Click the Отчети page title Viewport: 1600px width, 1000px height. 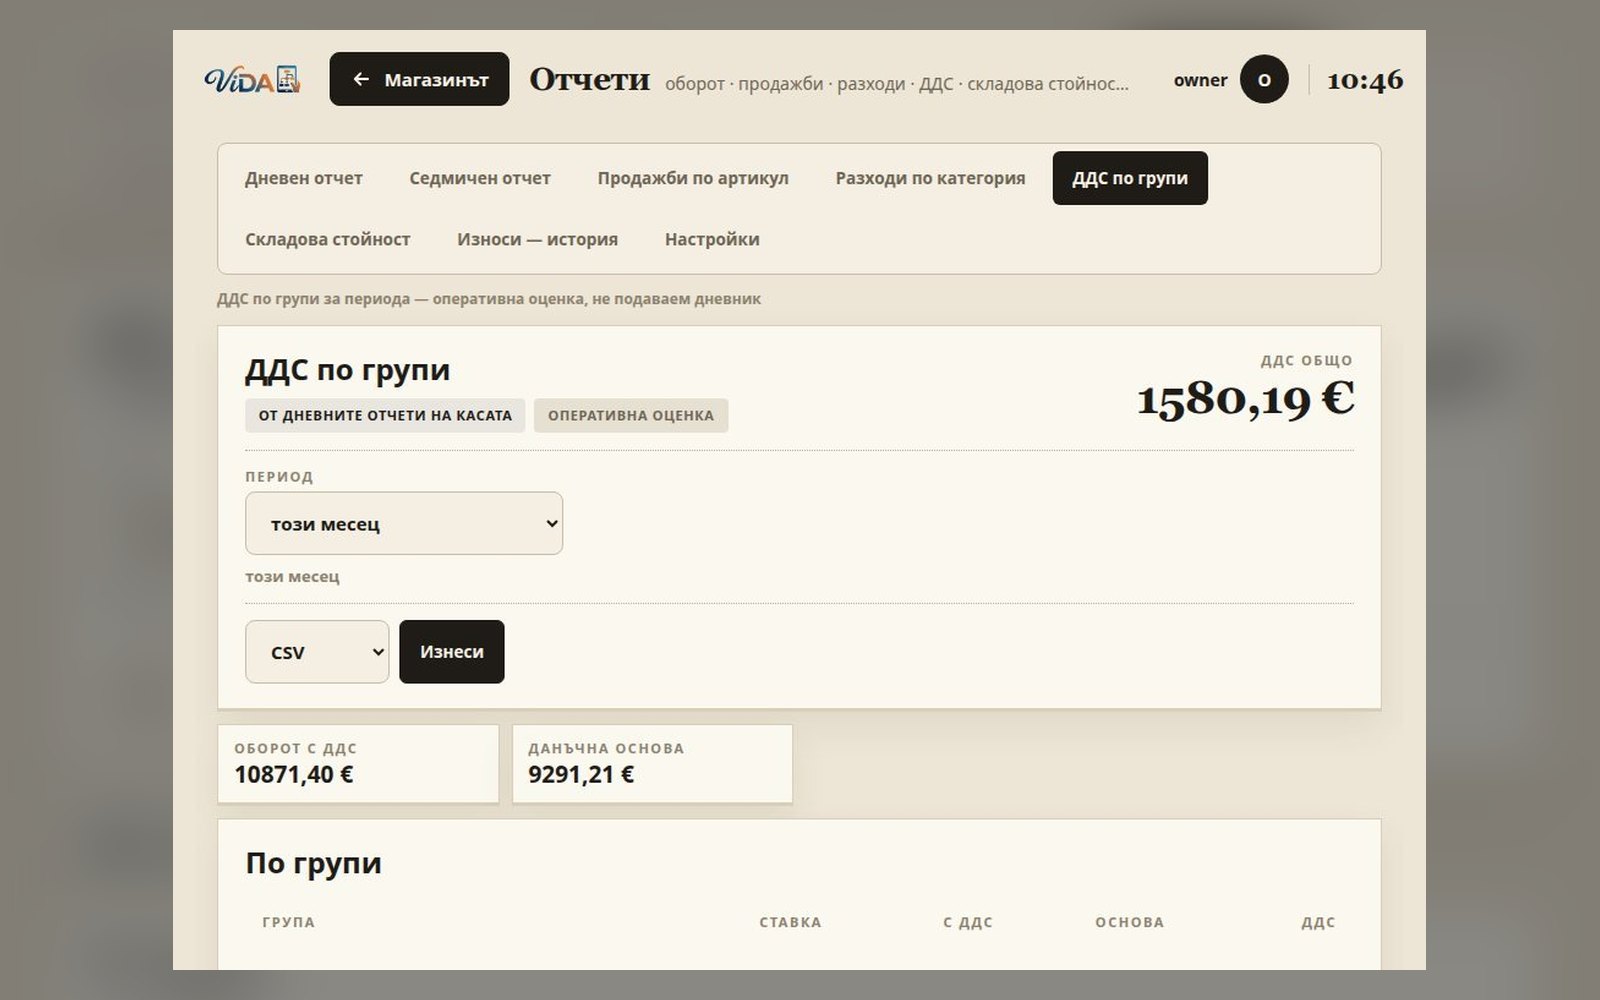pos(589,79)
